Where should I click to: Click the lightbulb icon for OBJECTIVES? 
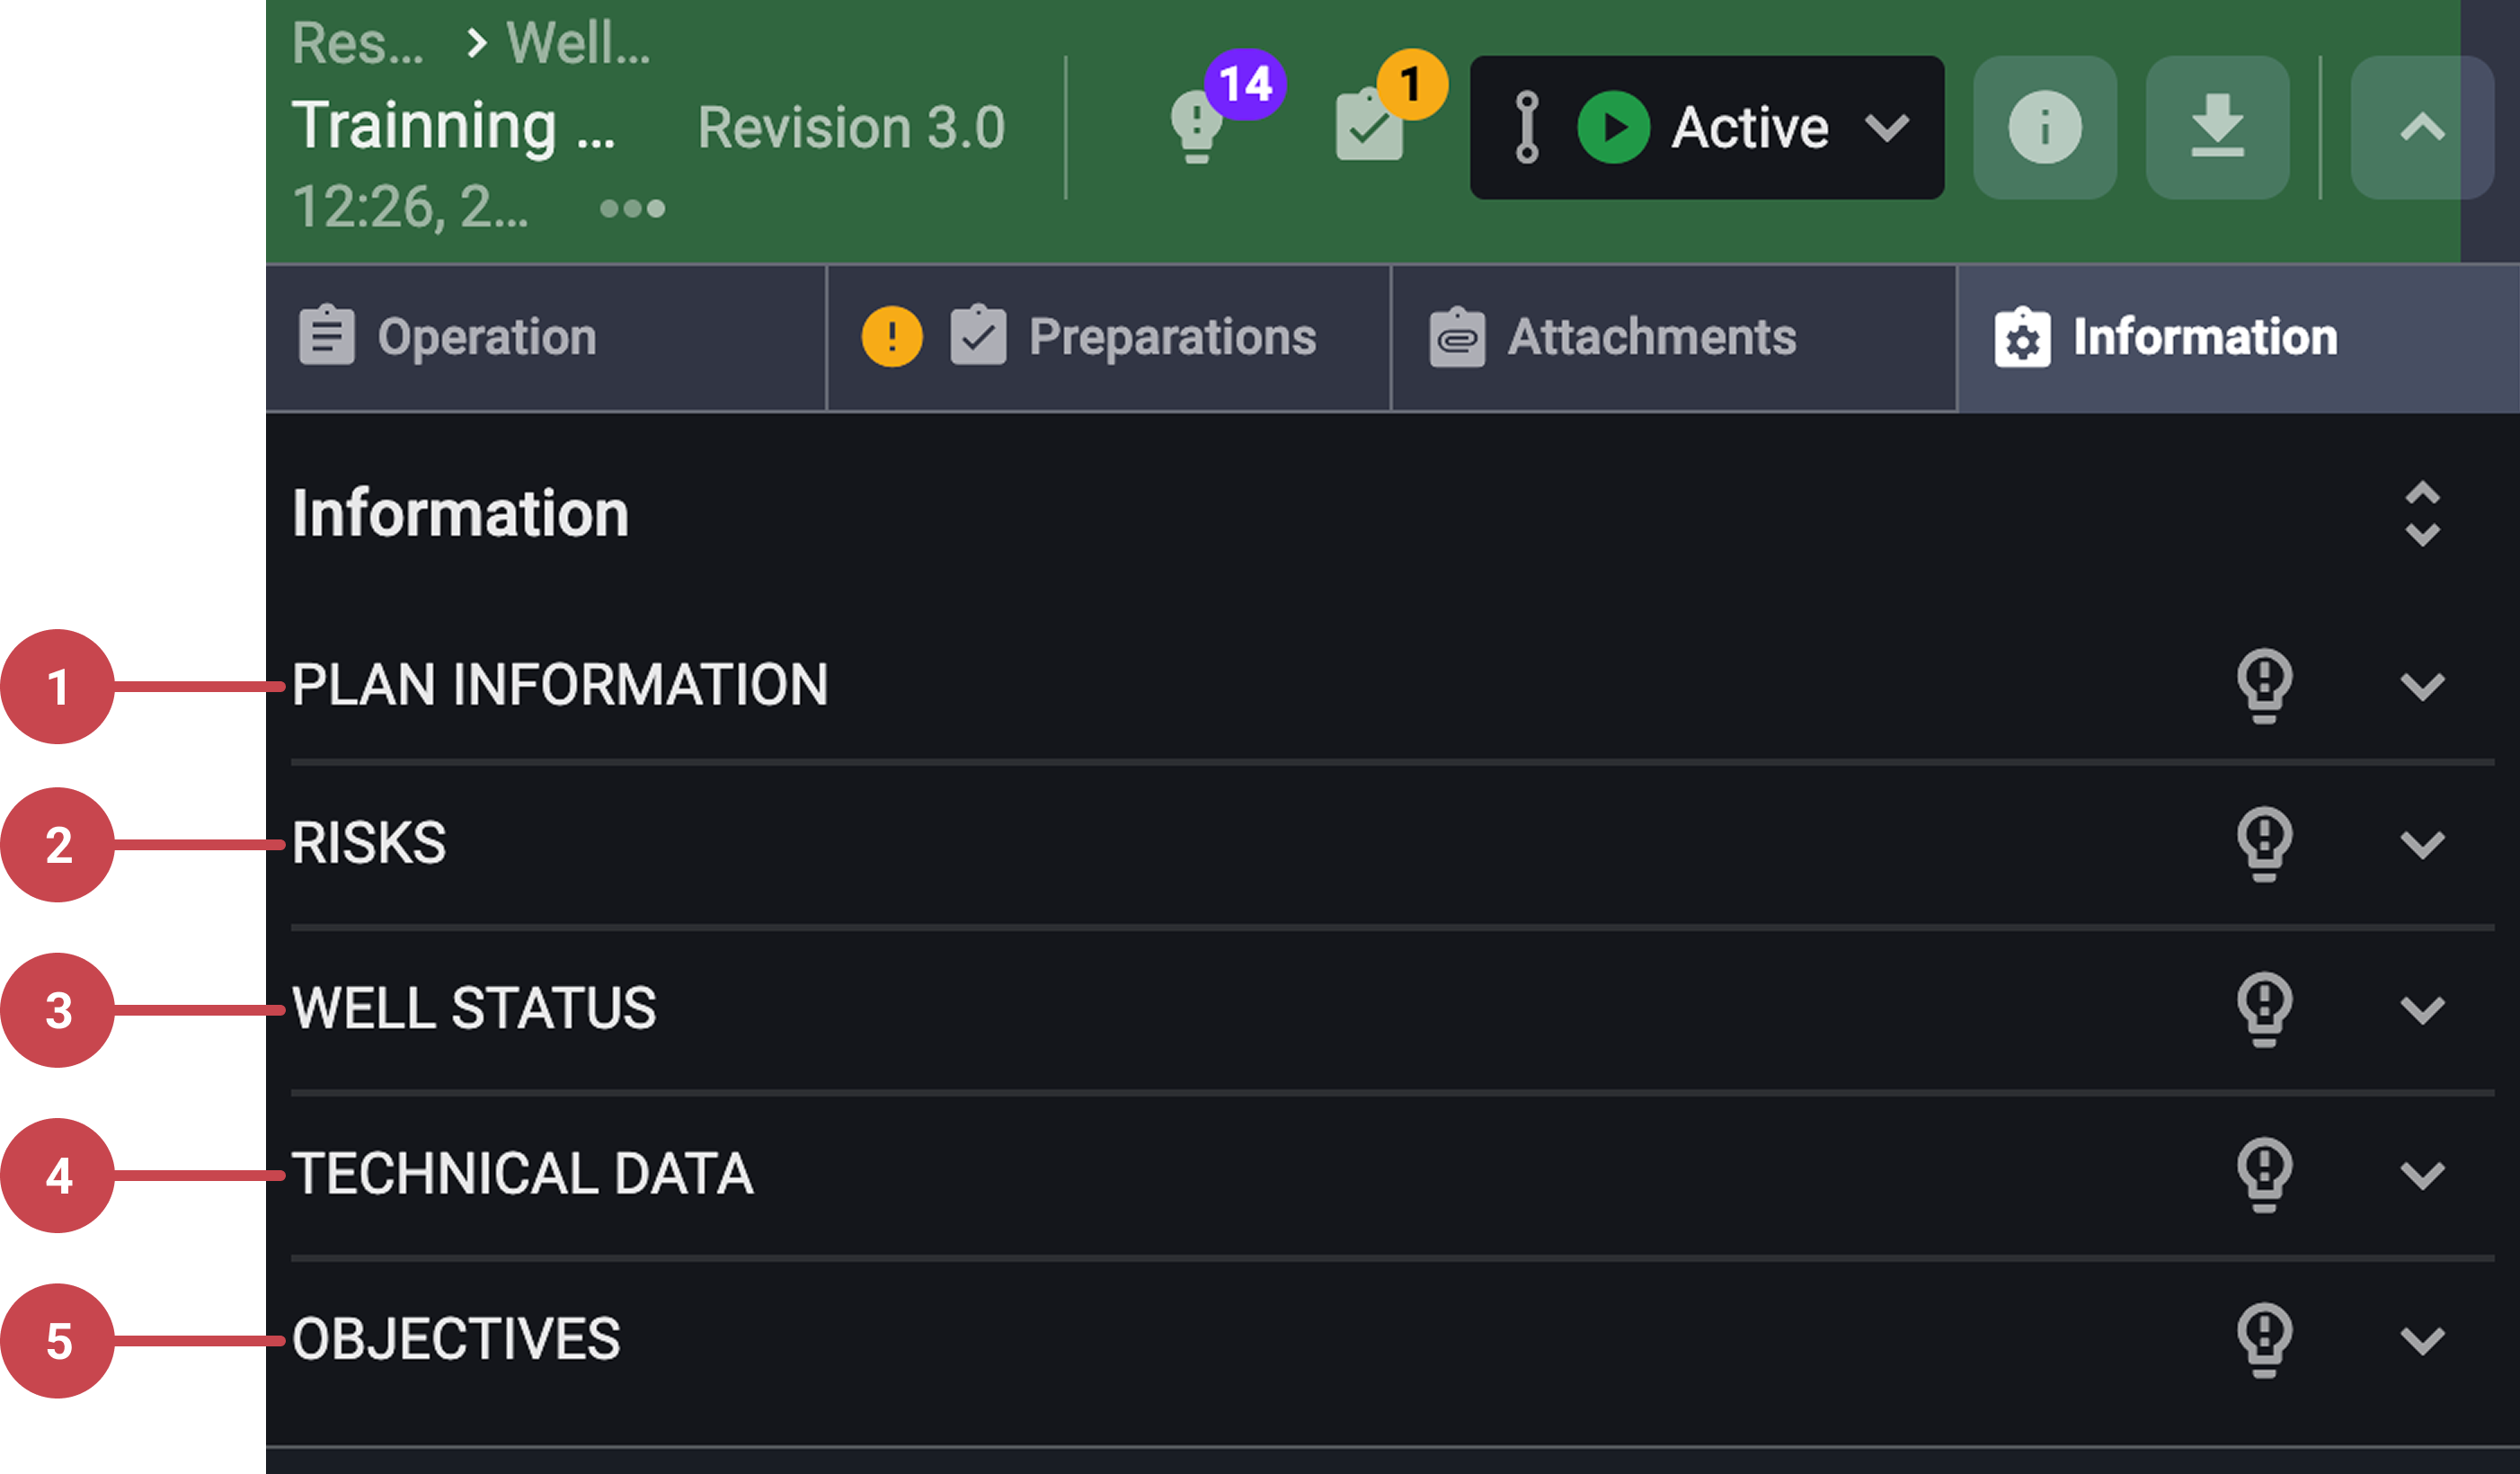pyautogui.click(x=2264, y=1340)
